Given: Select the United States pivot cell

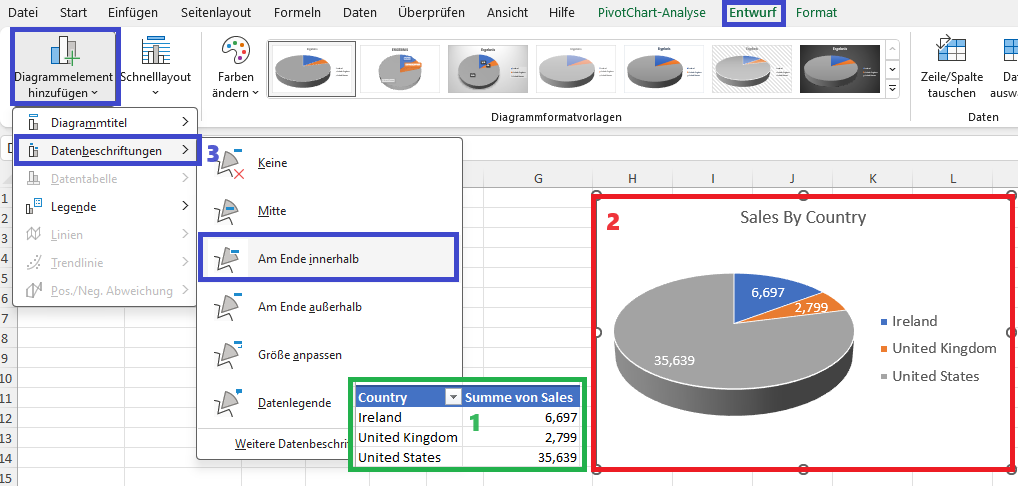Looking at the screenshot, I should click(408, 457).
